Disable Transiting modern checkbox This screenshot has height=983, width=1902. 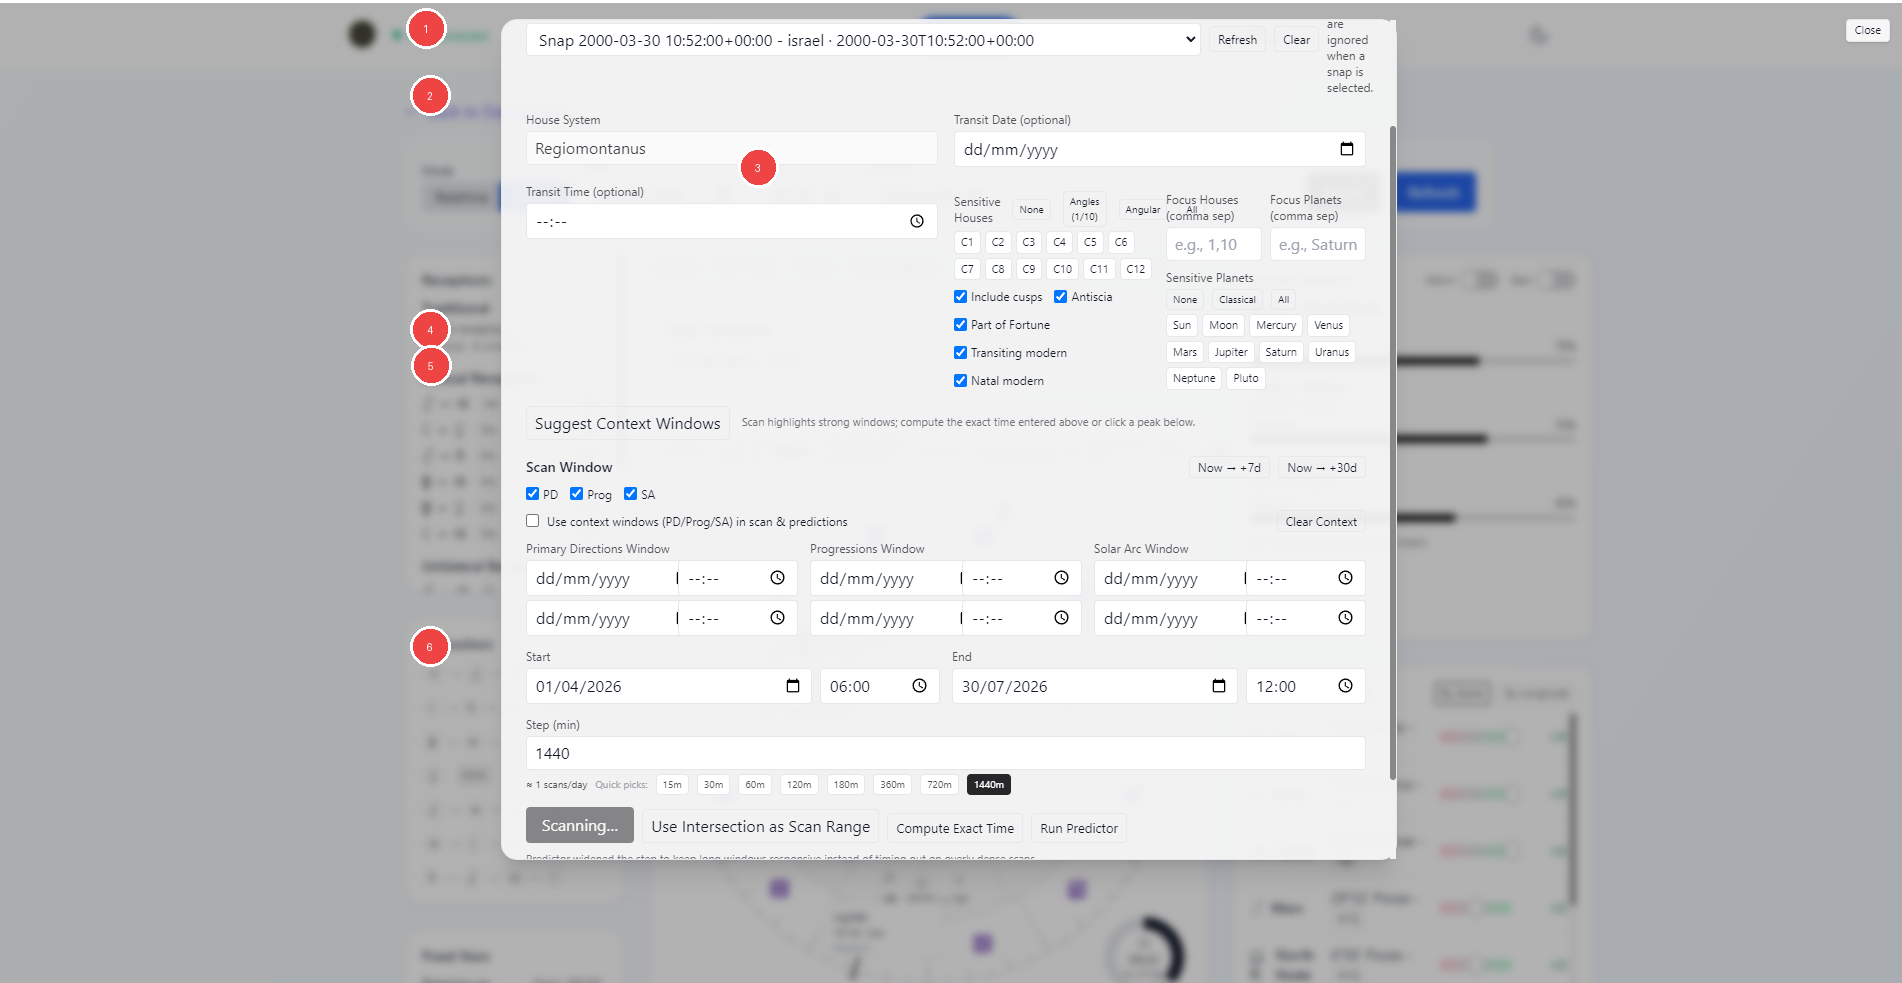click(960, 352)
